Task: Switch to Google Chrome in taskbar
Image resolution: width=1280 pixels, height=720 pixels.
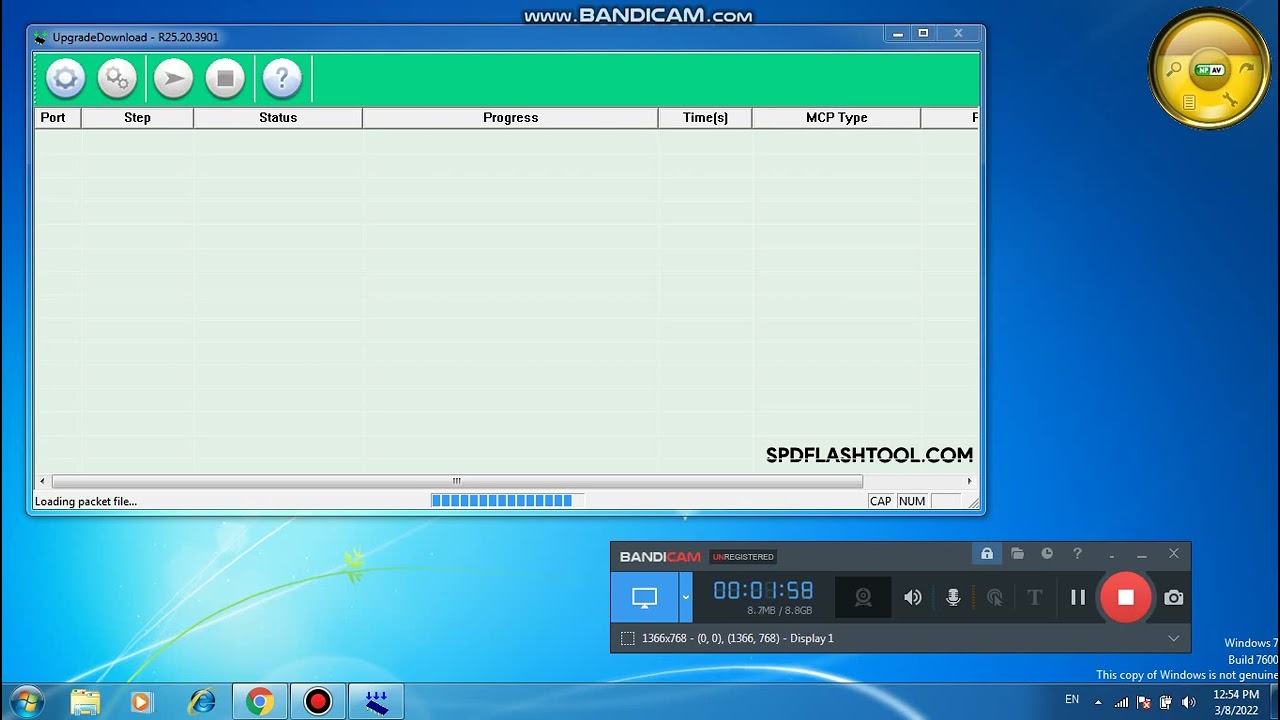Action: click(260, 702)
